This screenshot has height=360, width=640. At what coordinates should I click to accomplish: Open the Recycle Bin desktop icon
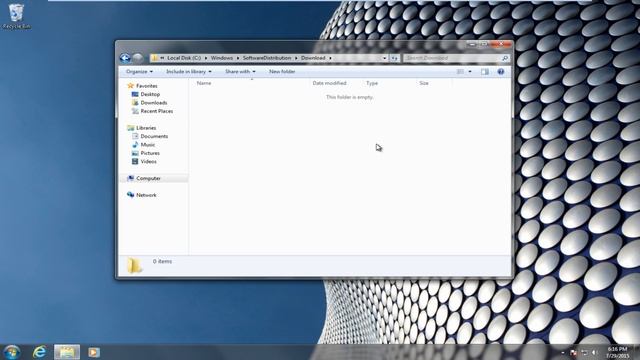pyautogui.click(x=16, y=17)
